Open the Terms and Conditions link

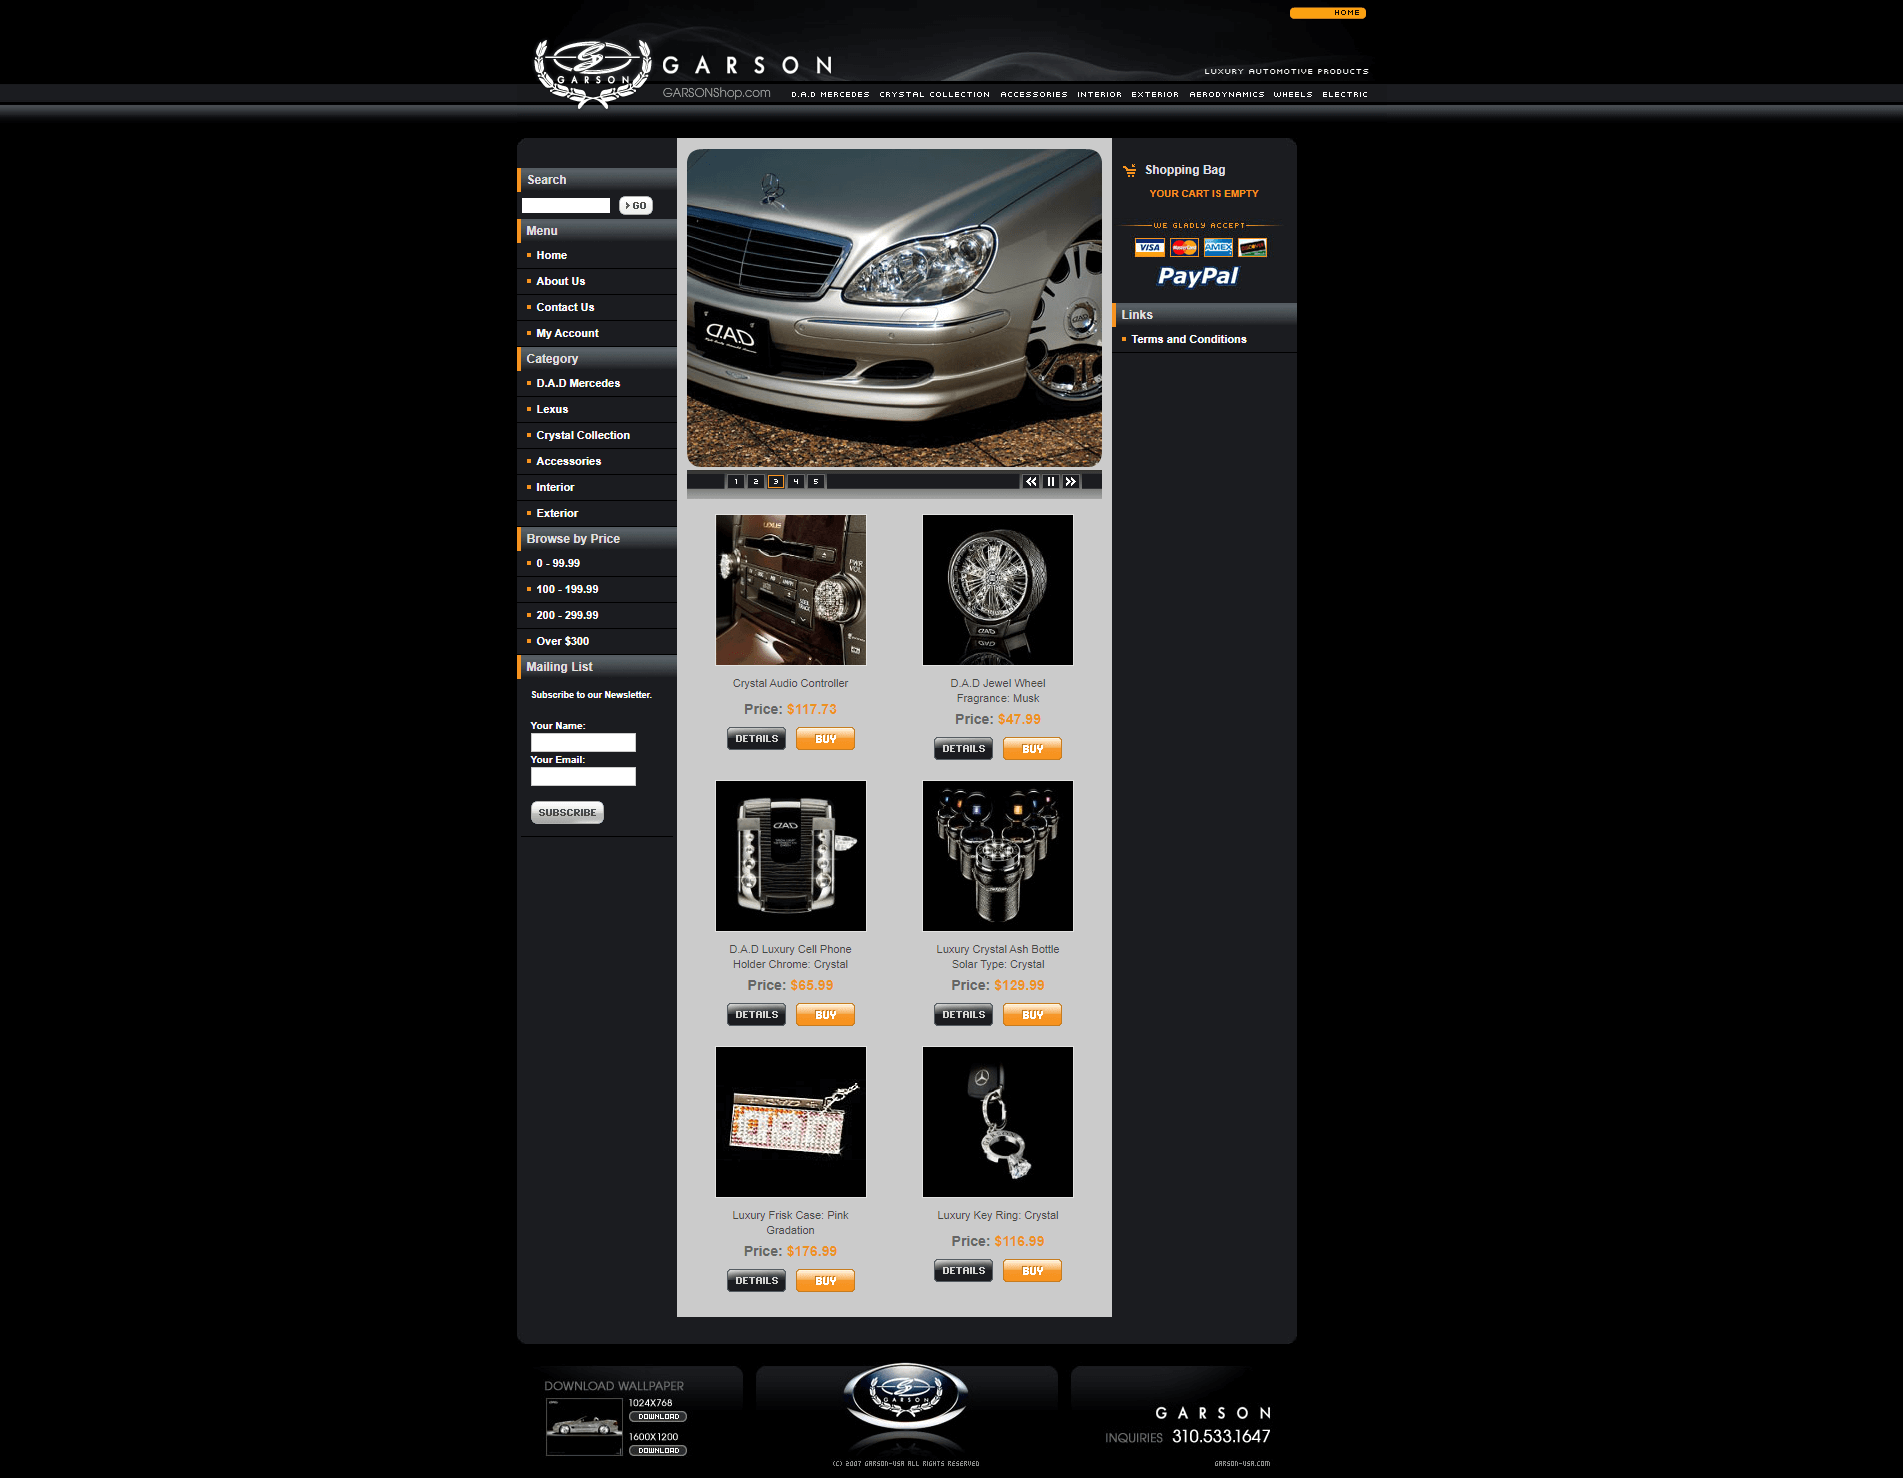click(1188, 340)
